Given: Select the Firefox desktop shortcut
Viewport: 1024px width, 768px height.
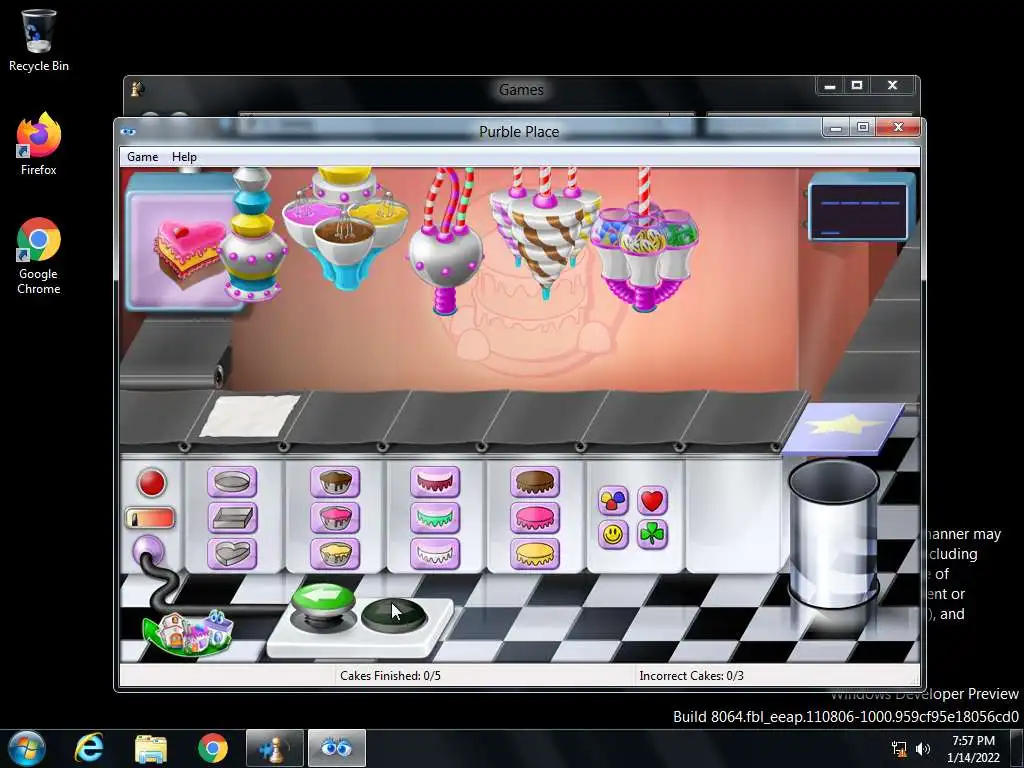Looking at the screenshot, I should (x=39, y=144).
